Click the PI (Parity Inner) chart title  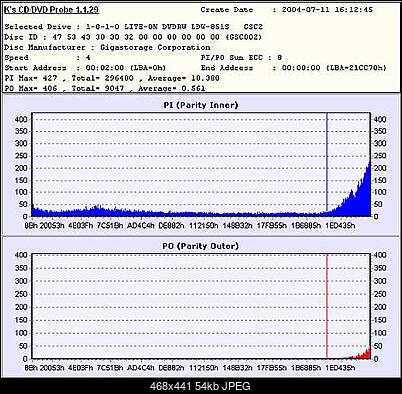[201, 105]
